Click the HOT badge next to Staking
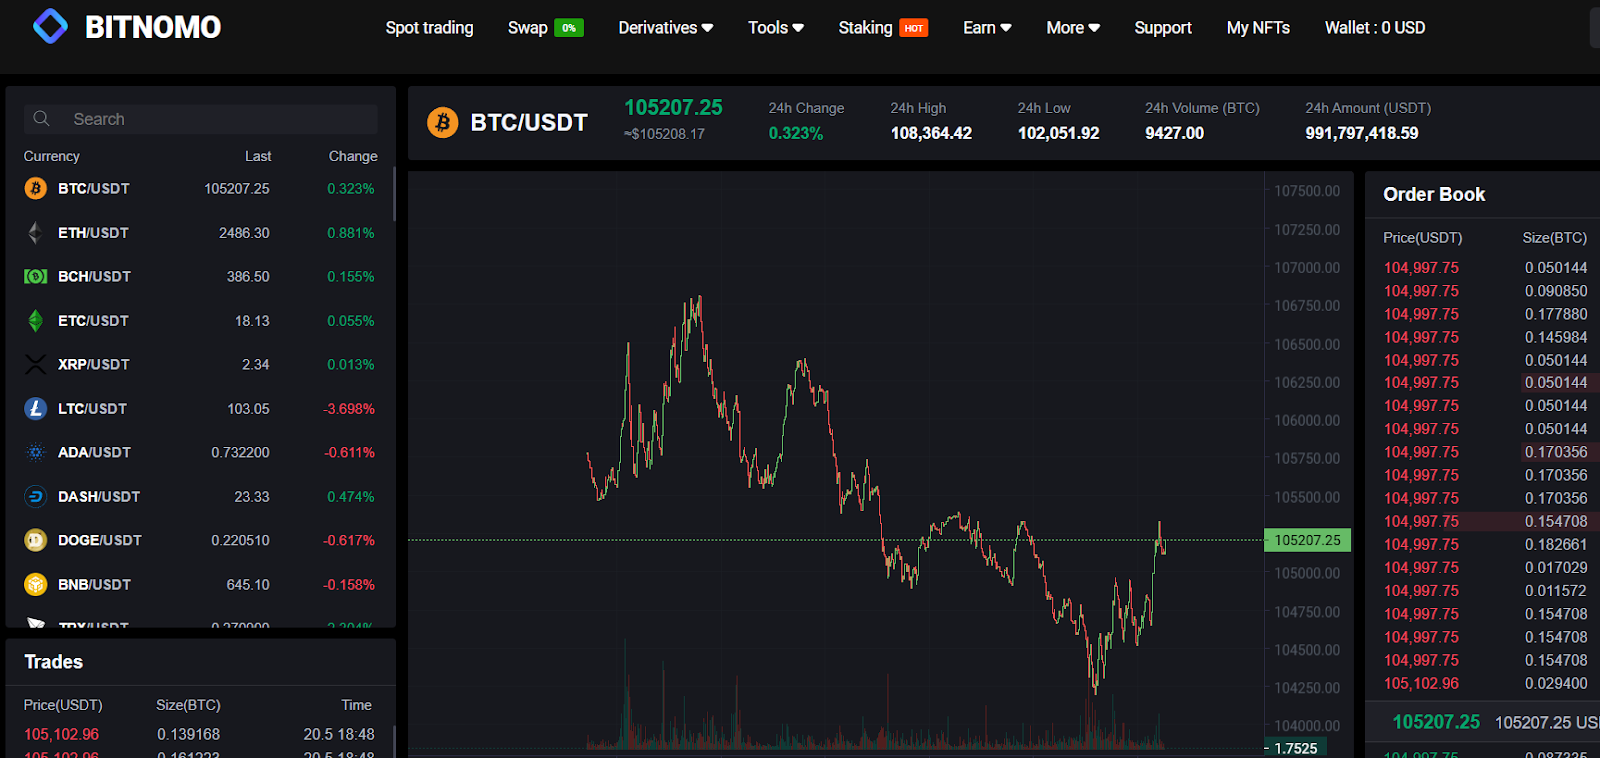 [x=914, y=28]
